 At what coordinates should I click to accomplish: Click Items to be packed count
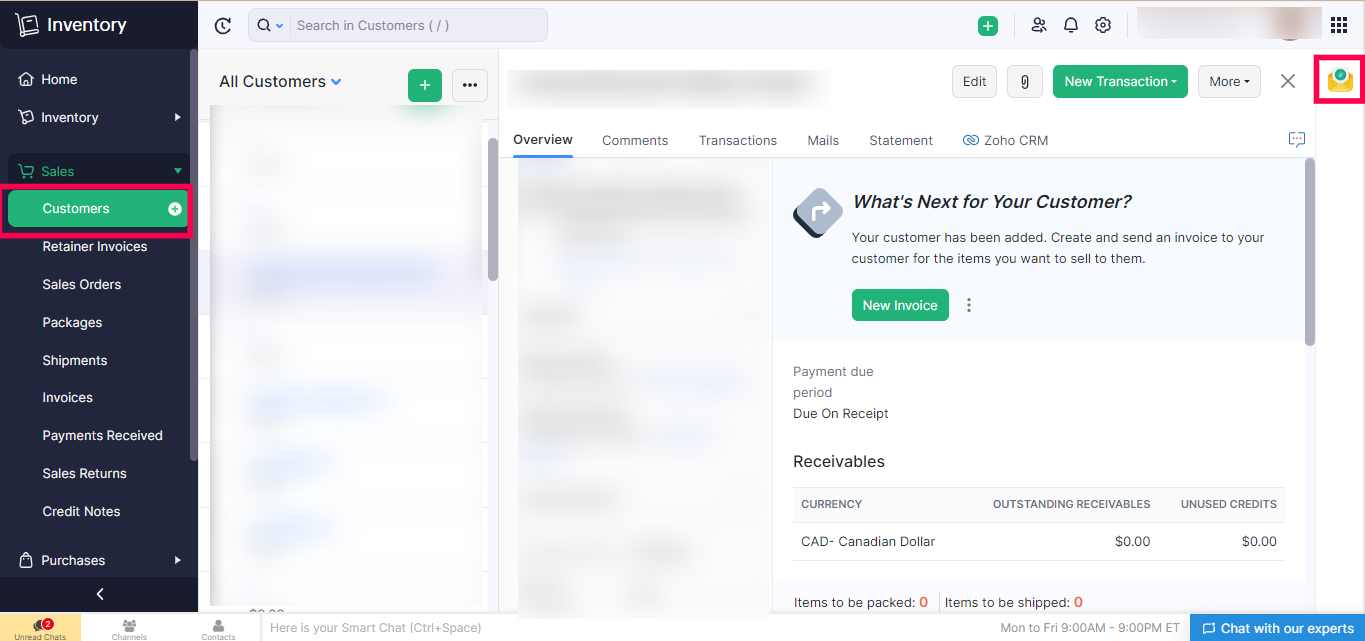coord(923,602)
